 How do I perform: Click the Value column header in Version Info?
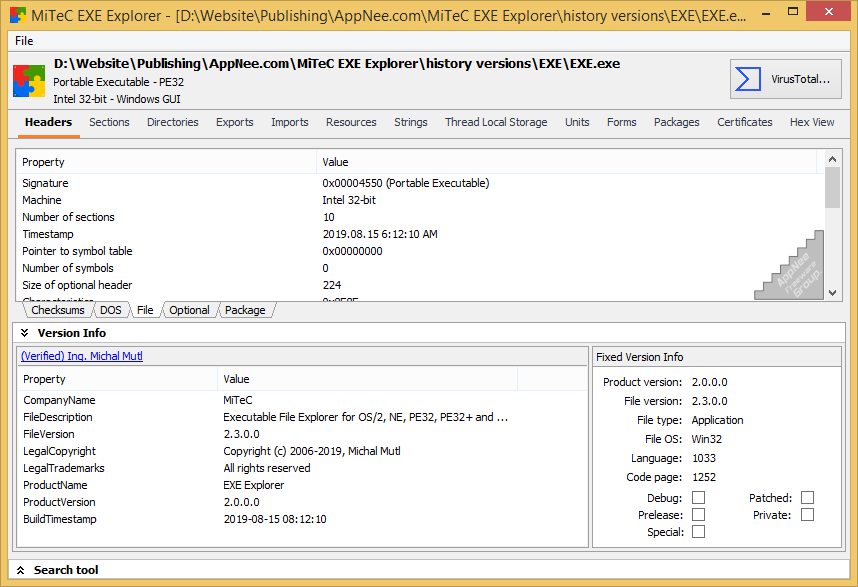(x=368, y=379)
